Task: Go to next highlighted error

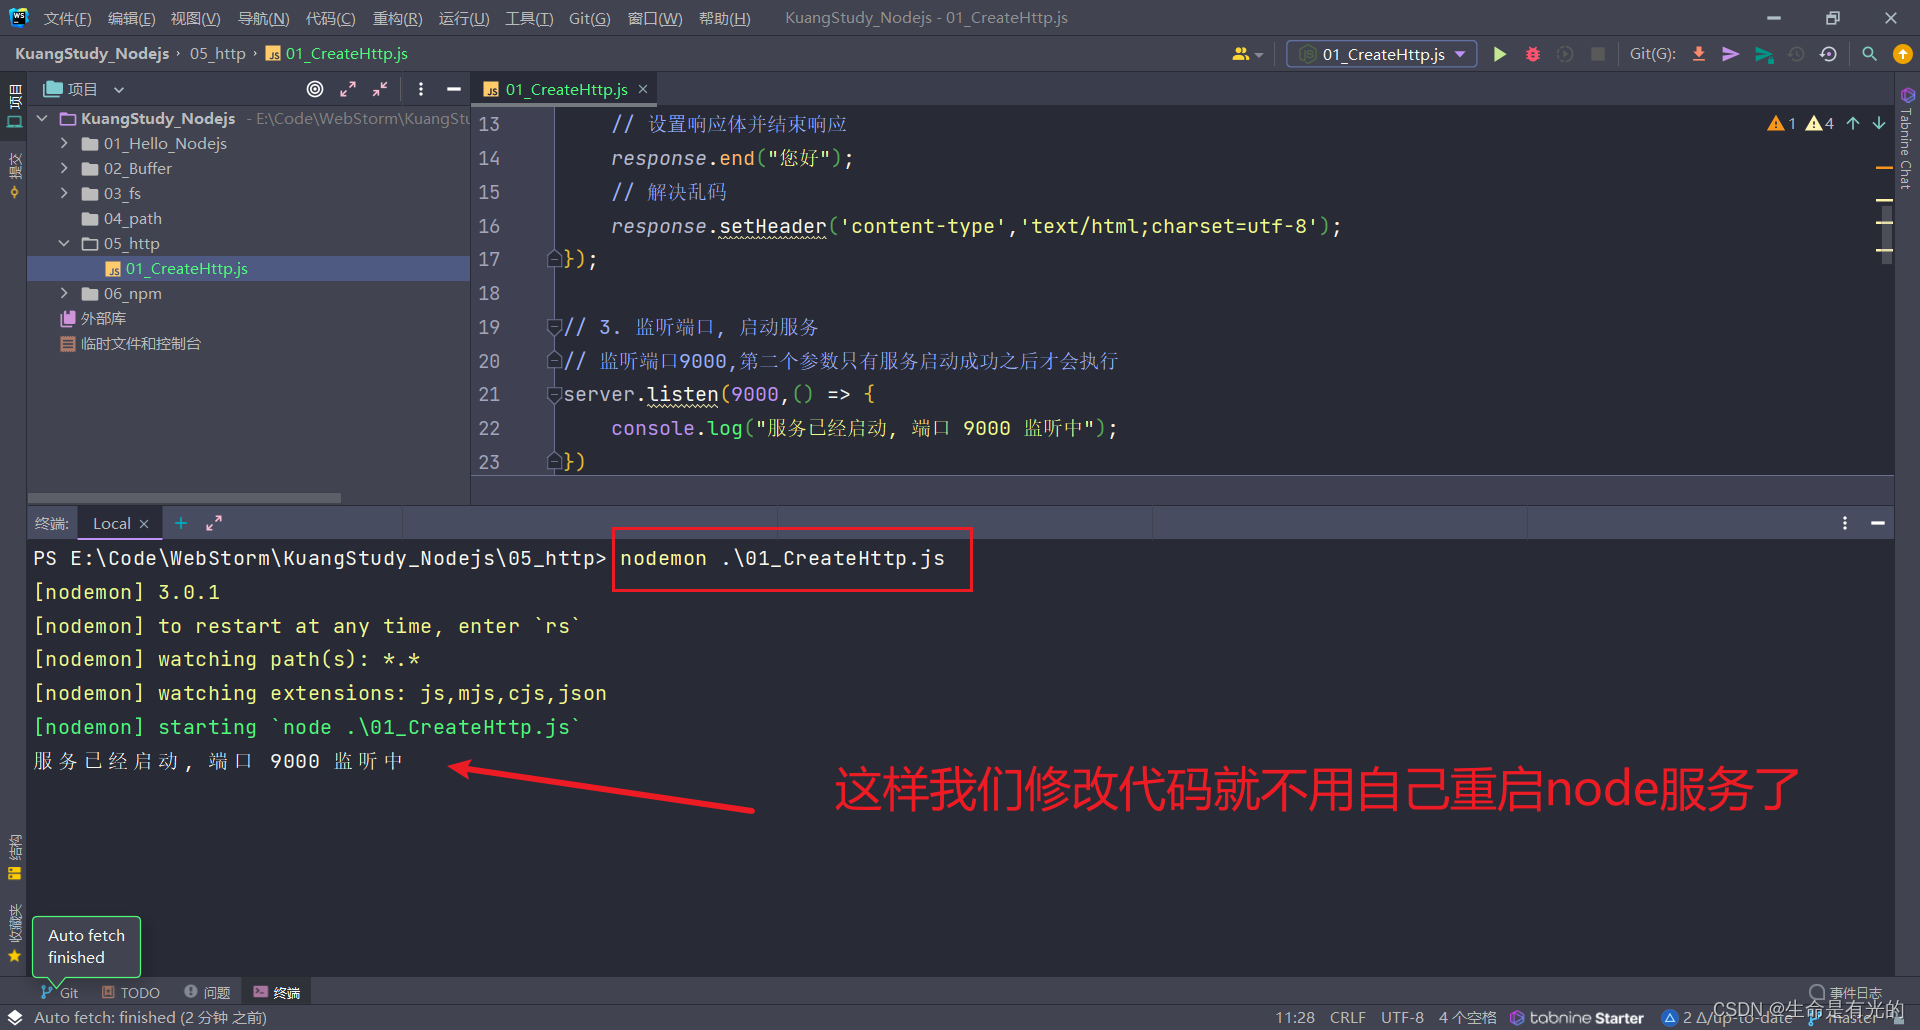Action: (1879, 123)
